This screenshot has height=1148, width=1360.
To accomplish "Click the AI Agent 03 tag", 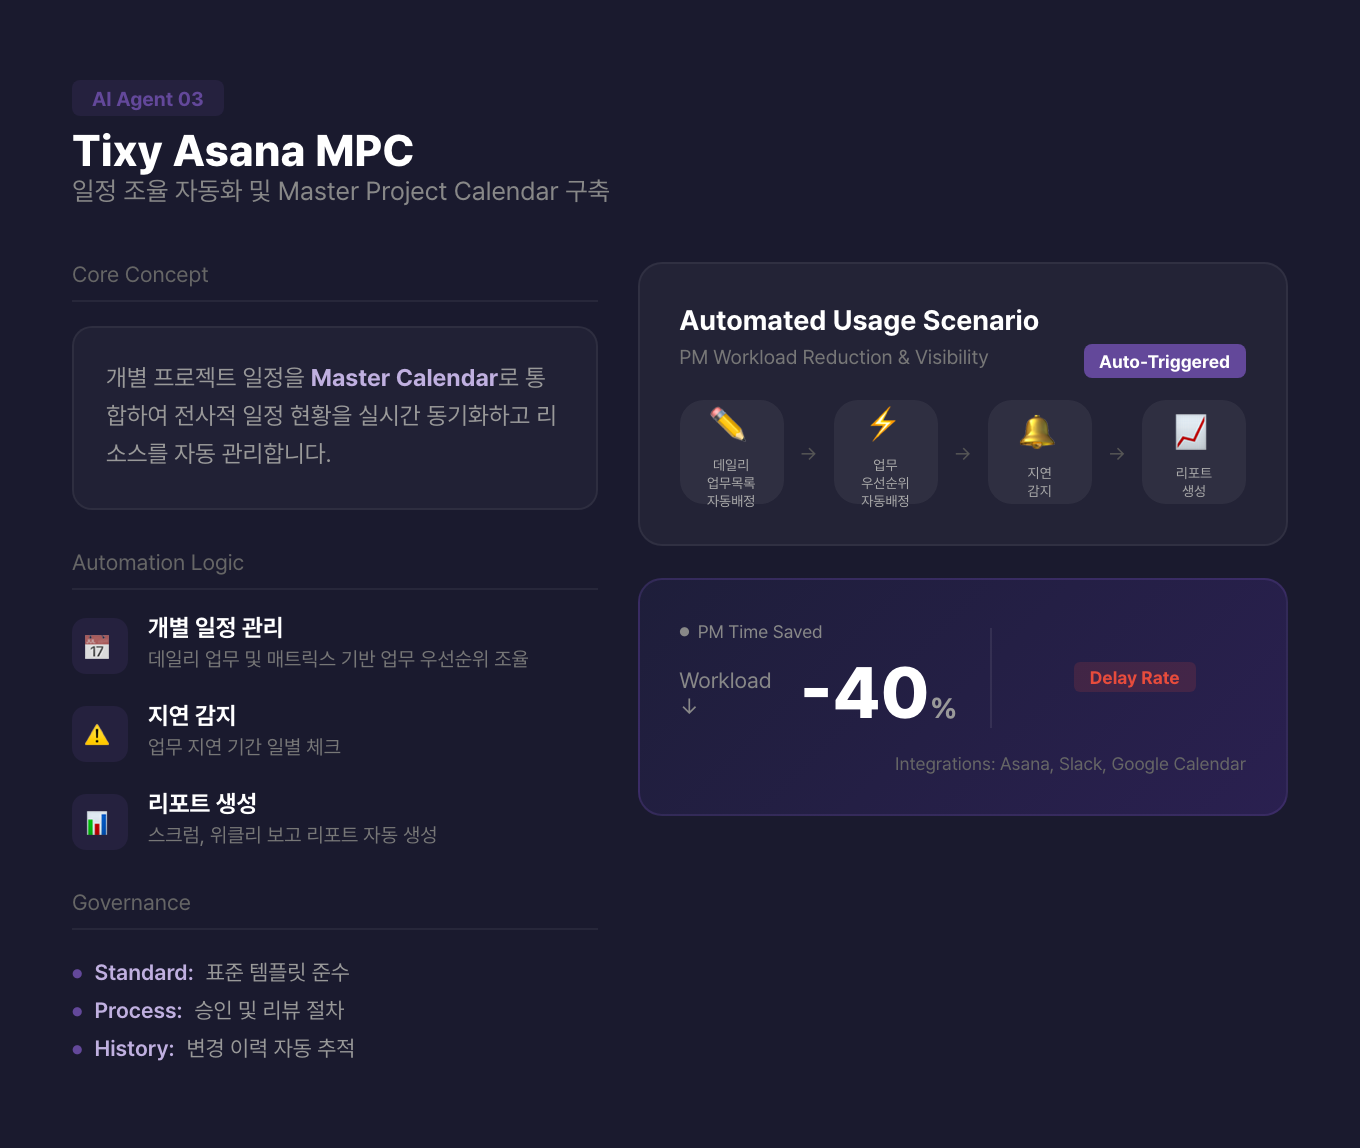I will click(x=148, y=99).
